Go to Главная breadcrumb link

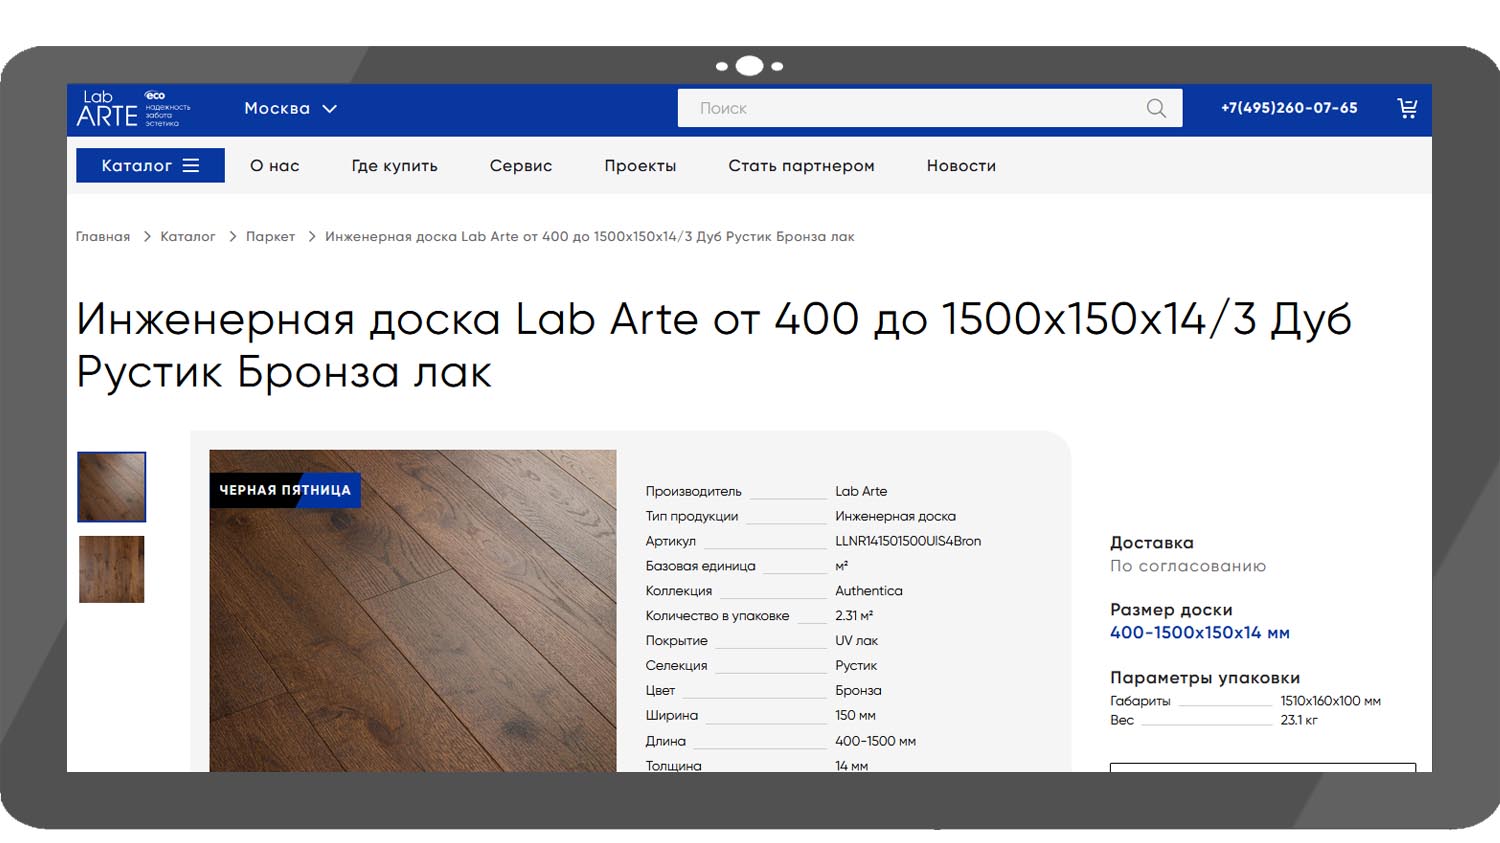click(x=103, y=237)
